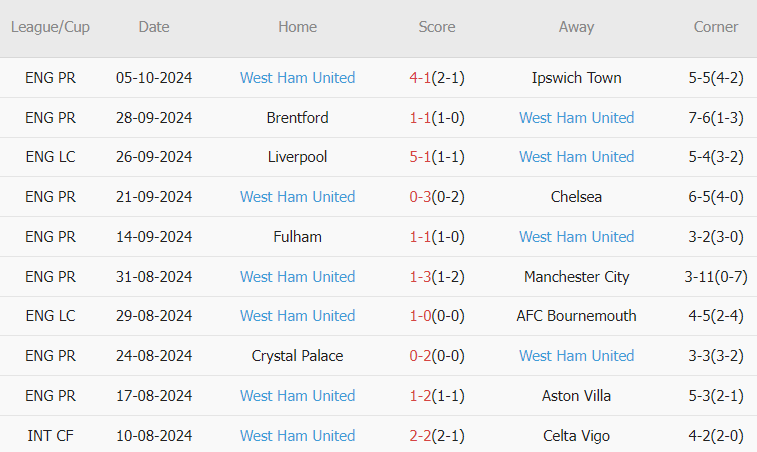Click the Corner column header
The width and height of the screenshot is (757, 452).
coord(715,27)
